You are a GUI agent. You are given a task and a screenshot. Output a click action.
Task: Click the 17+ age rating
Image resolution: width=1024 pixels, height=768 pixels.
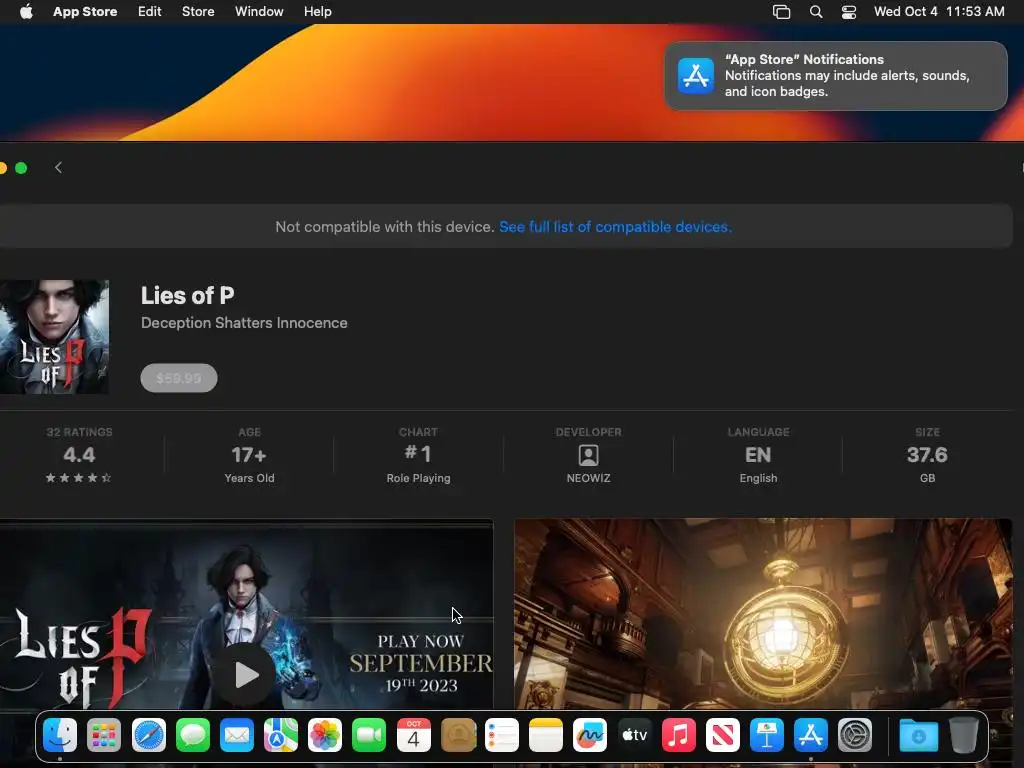point(249,455)
